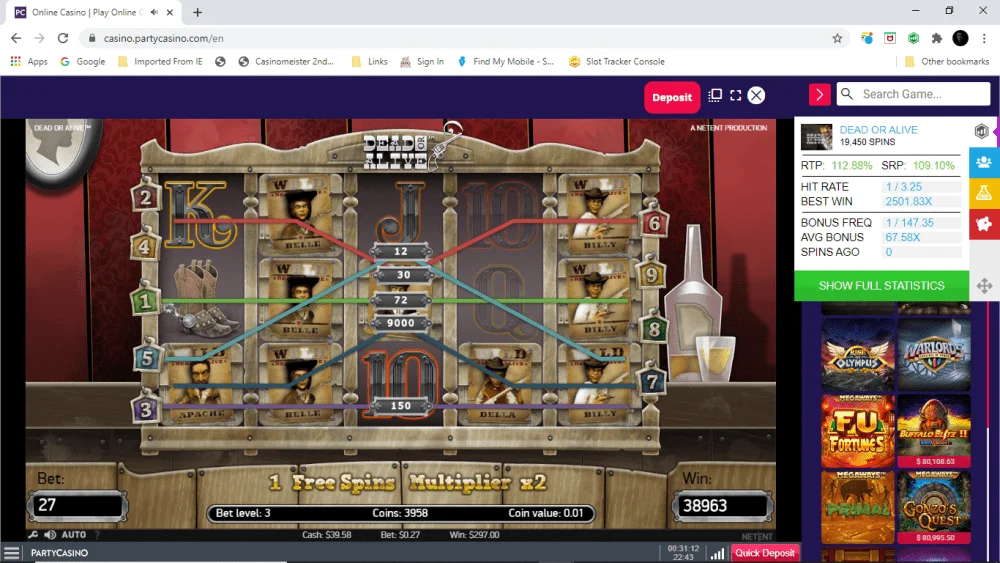
Task: Close the game with round X icon
Action: 756,96
